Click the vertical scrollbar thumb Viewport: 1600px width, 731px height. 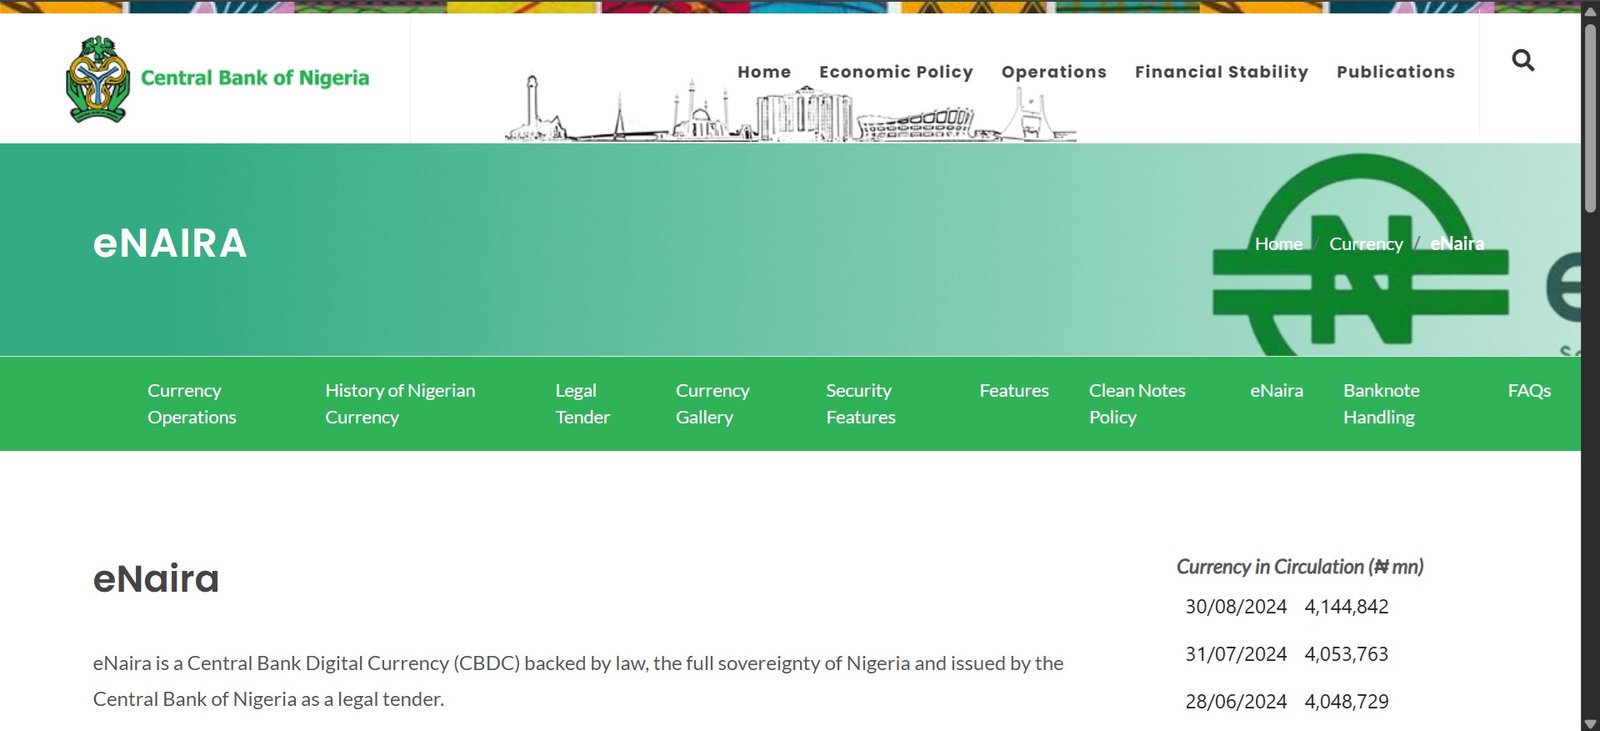click(x=1590, y=117)
